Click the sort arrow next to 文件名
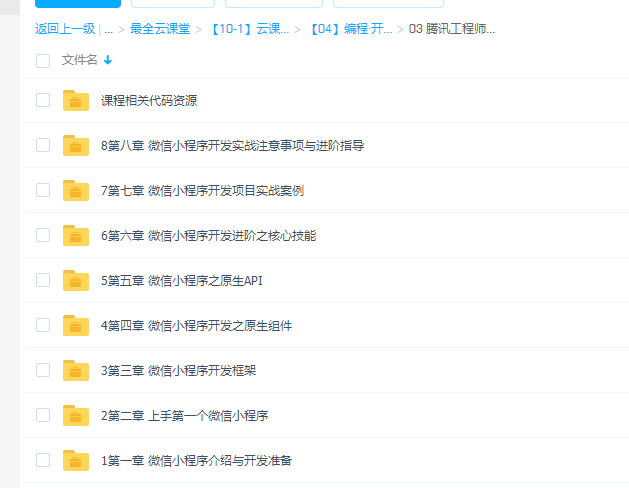629x488 pixels. click(x=108, y=61)
